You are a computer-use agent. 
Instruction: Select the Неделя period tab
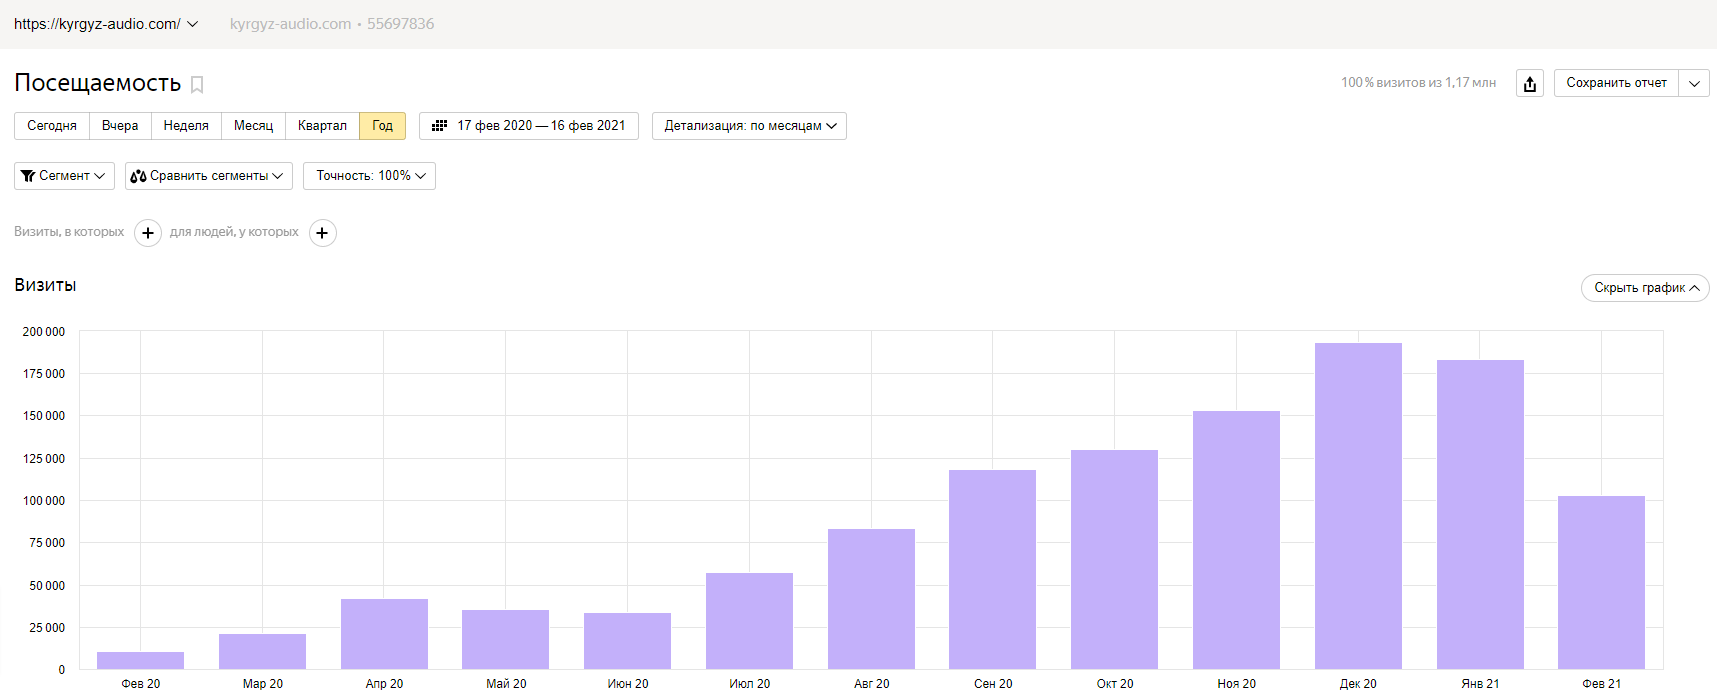pos(186,126)
